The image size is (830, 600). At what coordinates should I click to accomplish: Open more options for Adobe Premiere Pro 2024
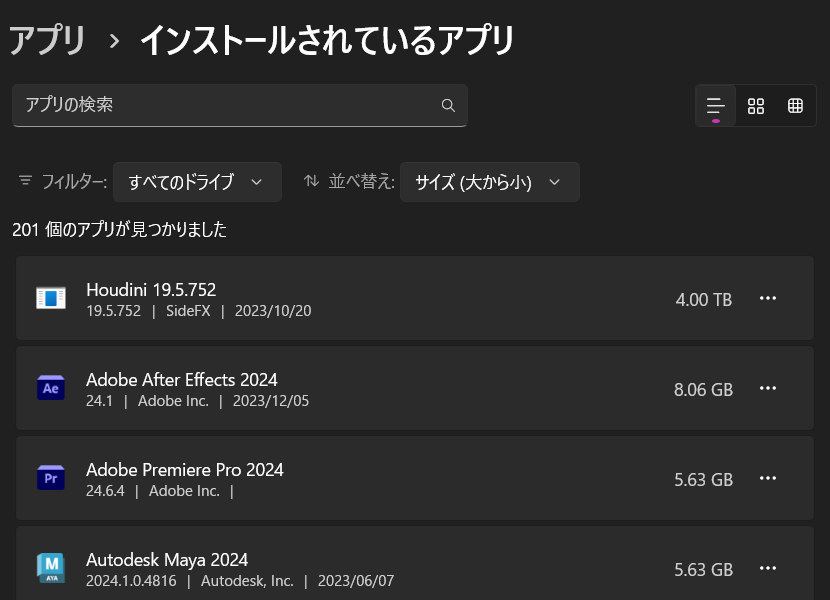(x=768, y=479)
